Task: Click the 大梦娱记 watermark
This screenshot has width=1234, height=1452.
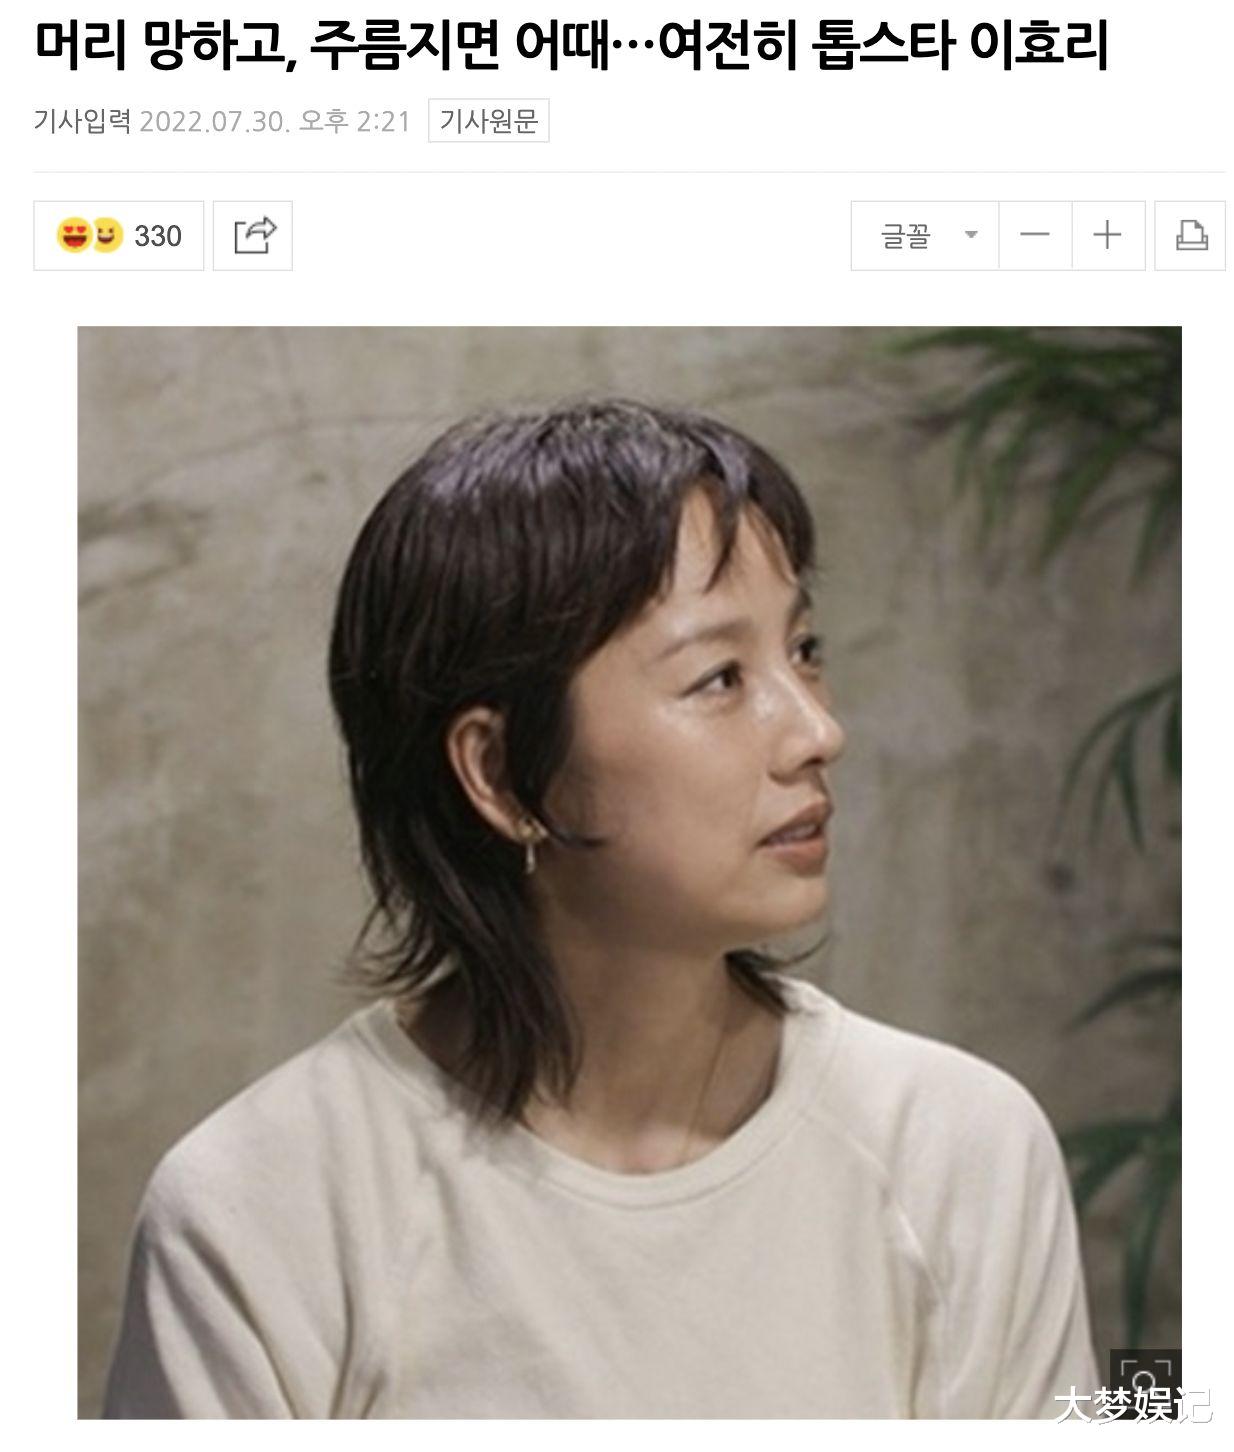Action: click(1133, 1405)
